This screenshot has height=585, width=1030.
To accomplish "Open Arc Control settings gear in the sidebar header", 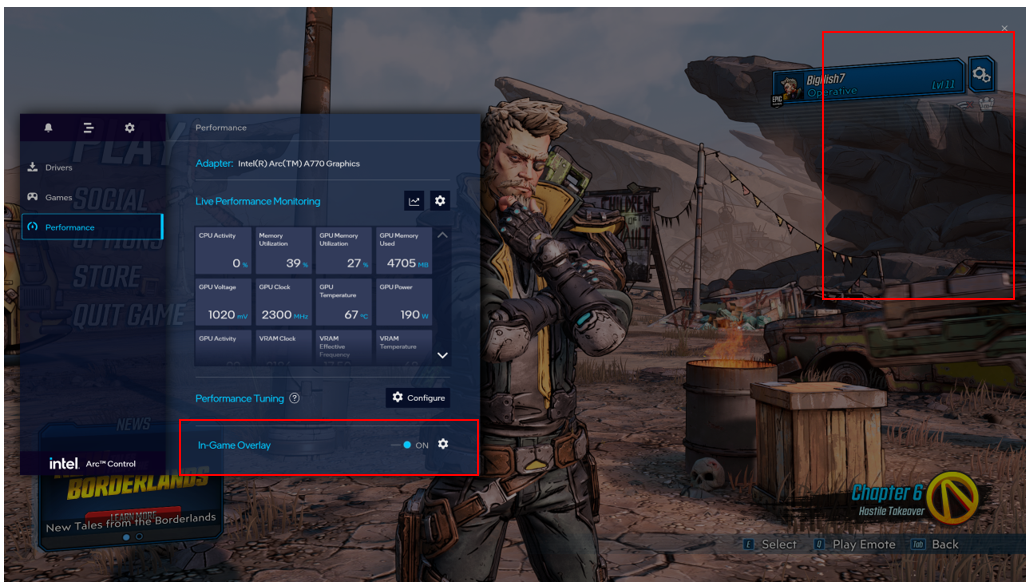I will (129, 127).
